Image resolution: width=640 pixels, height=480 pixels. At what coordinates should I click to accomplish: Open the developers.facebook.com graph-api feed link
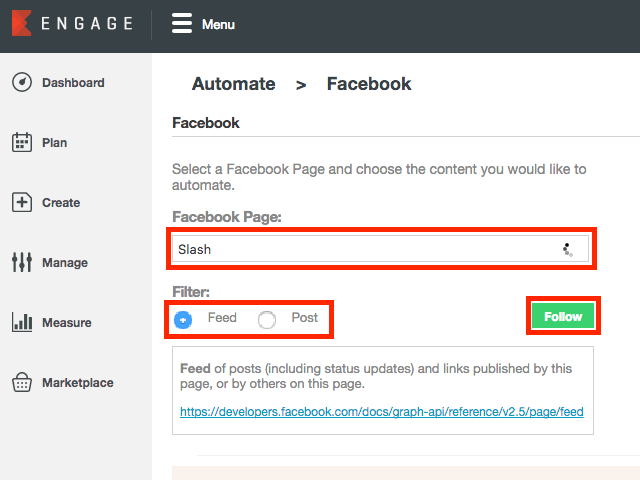(x=382, y=411)
